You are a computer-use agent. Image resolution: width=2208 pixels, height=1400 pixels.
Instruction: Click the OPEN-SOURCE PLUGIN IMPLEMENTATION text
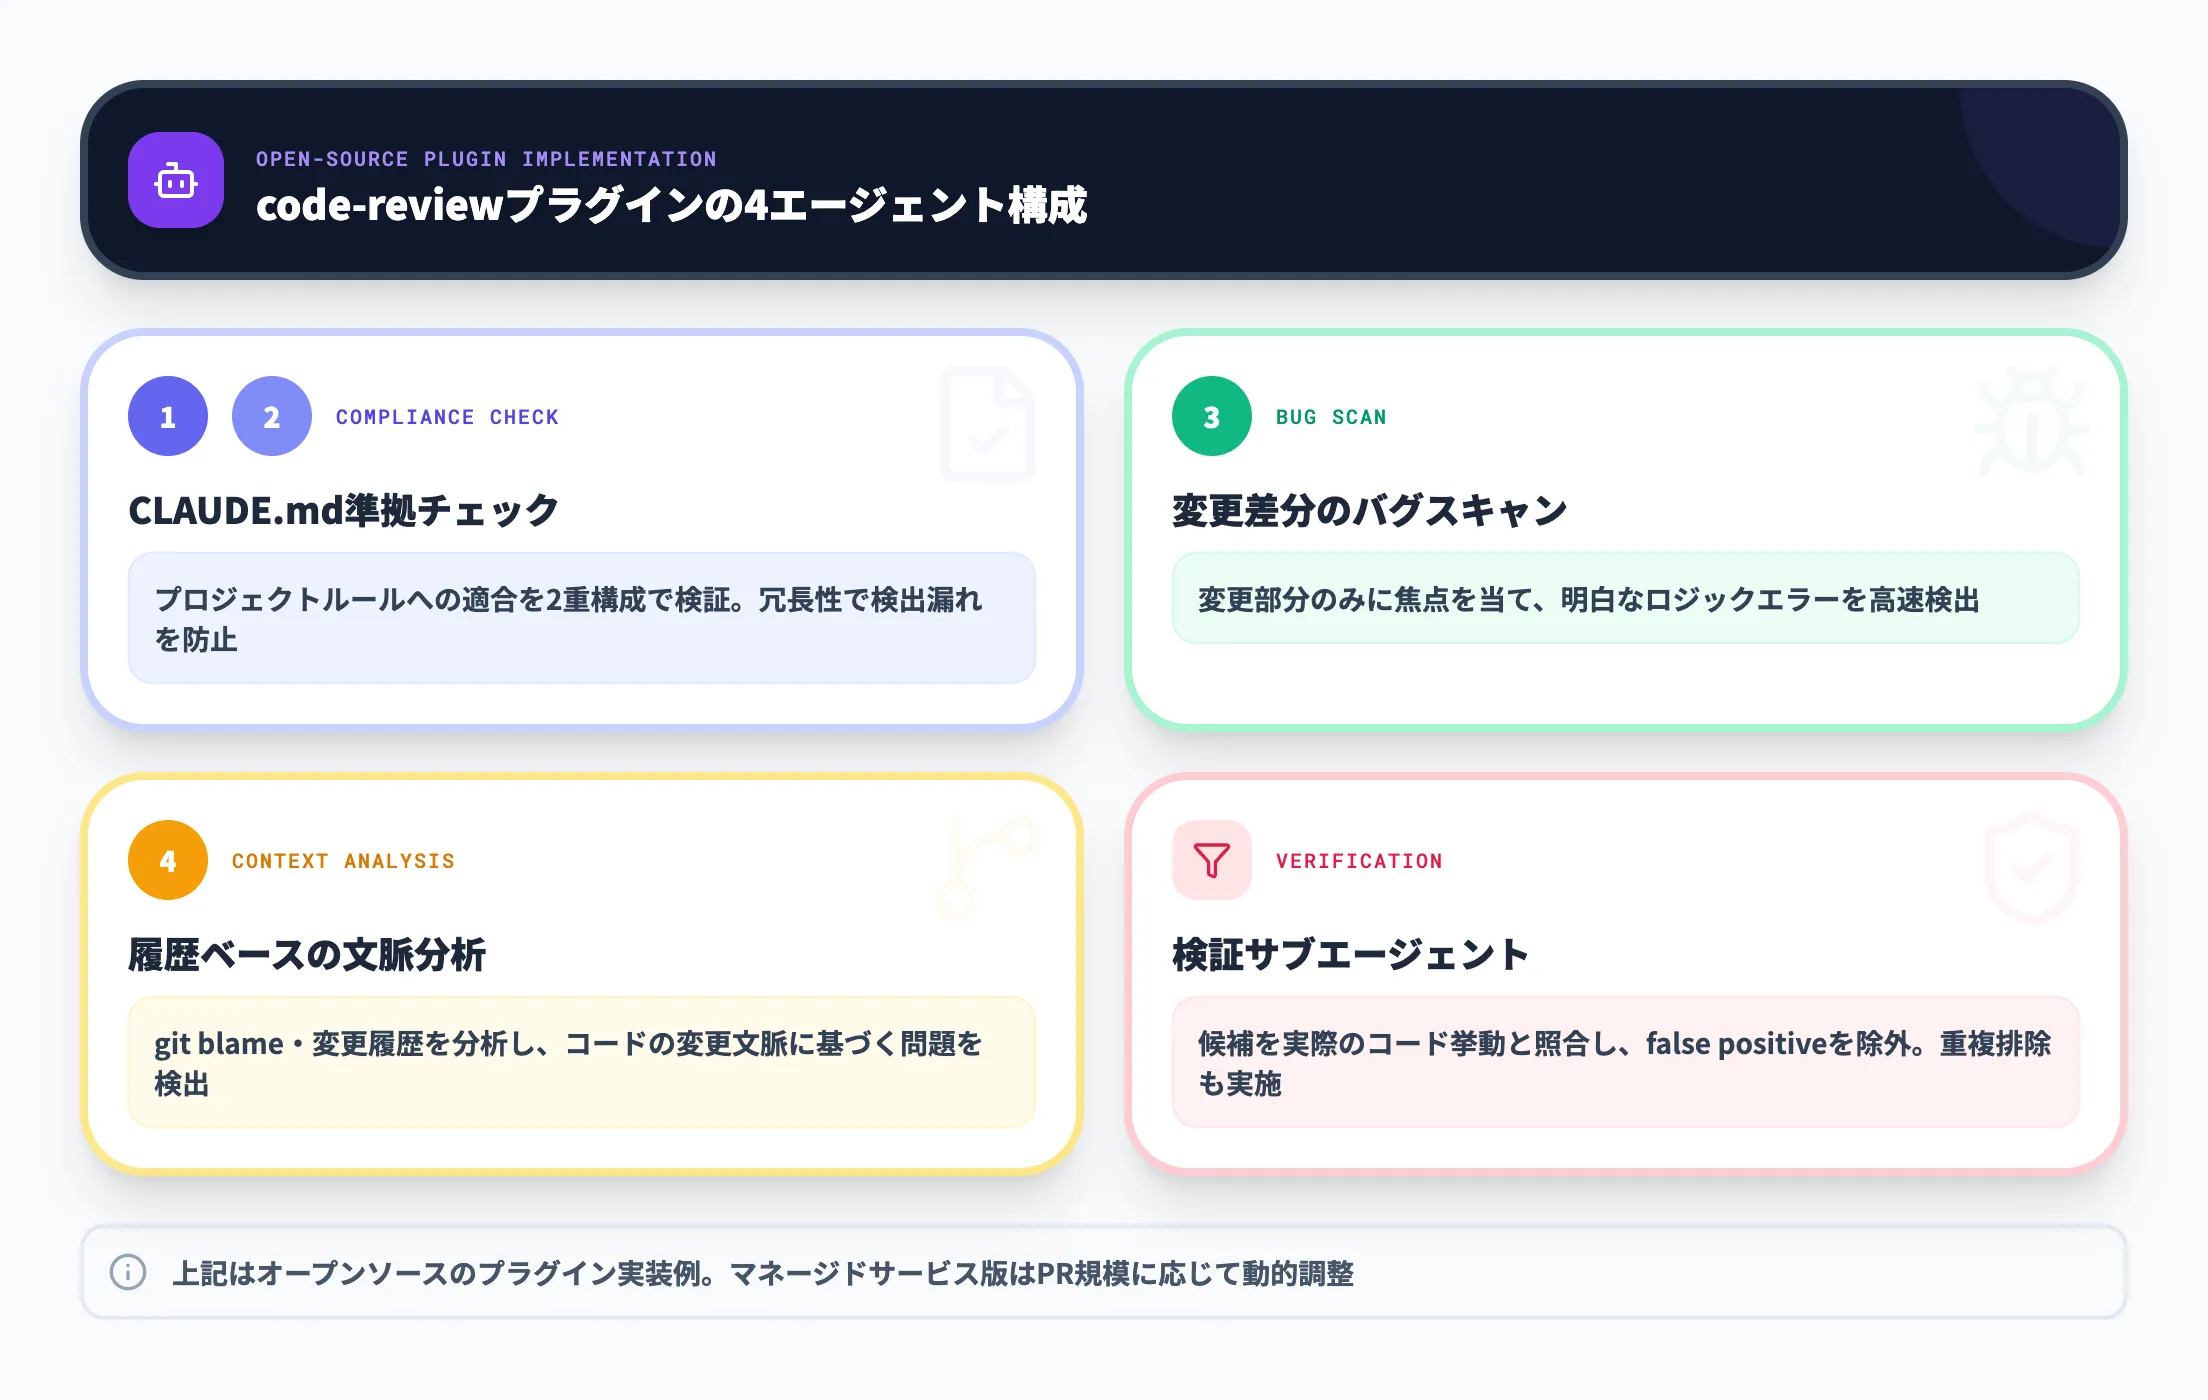[486, 157]
